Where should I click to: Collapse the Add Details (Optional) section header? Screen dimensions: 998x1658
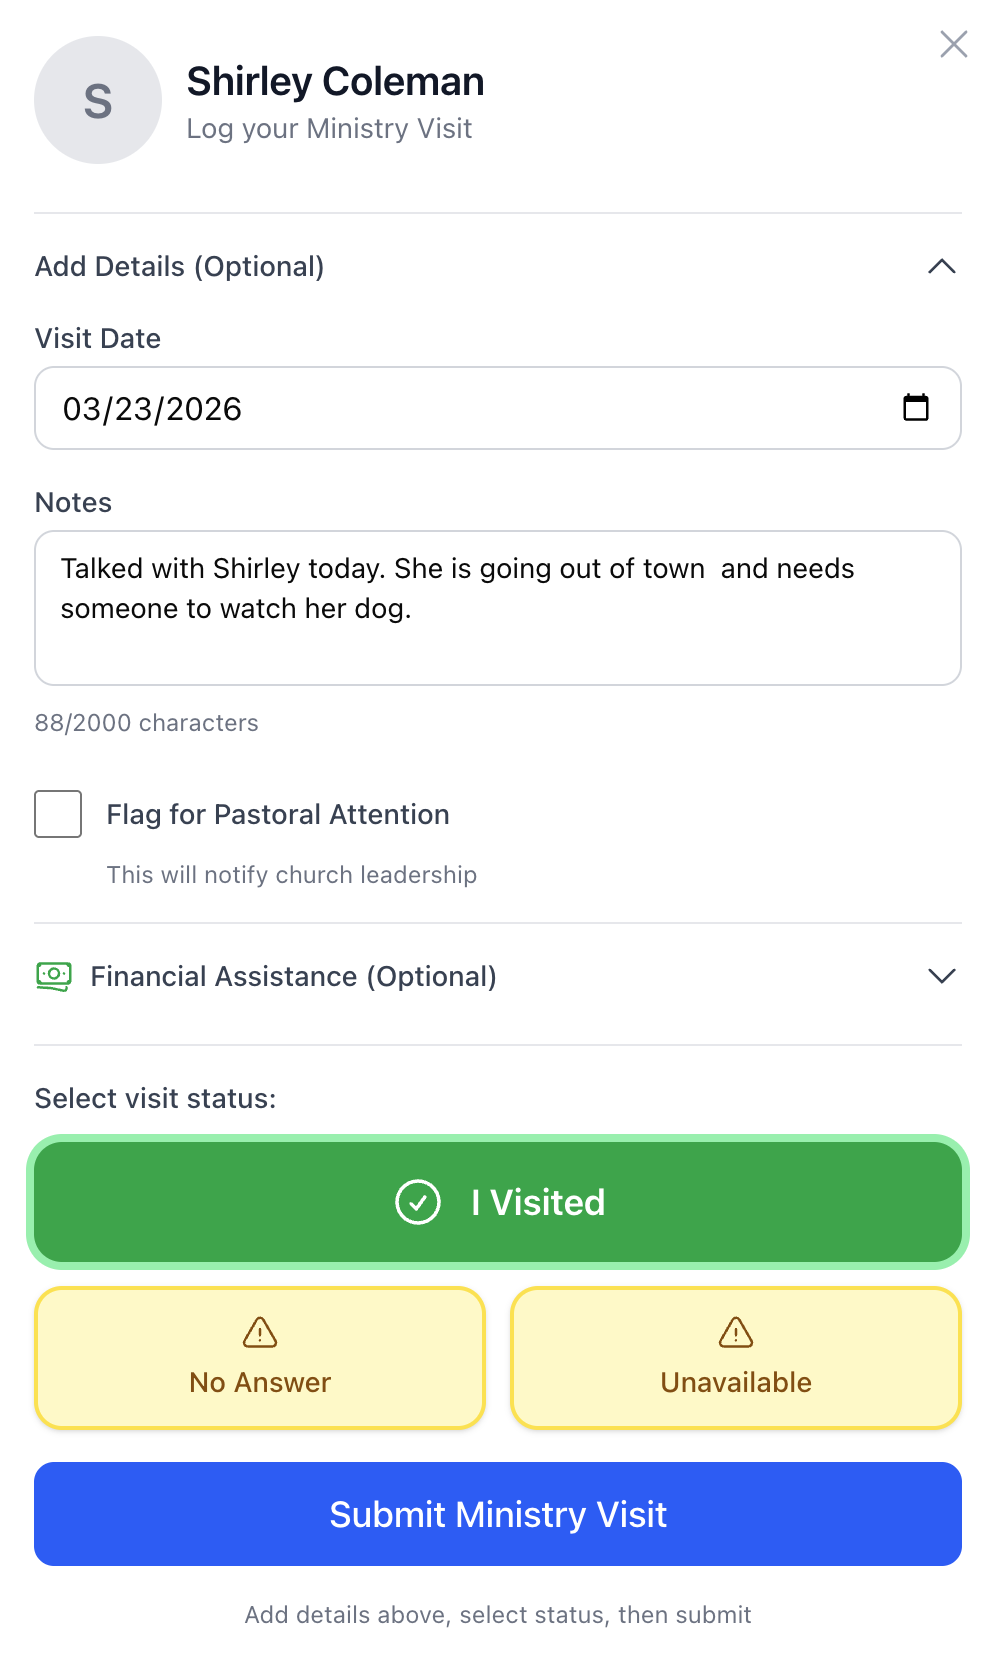coord(180,267)
